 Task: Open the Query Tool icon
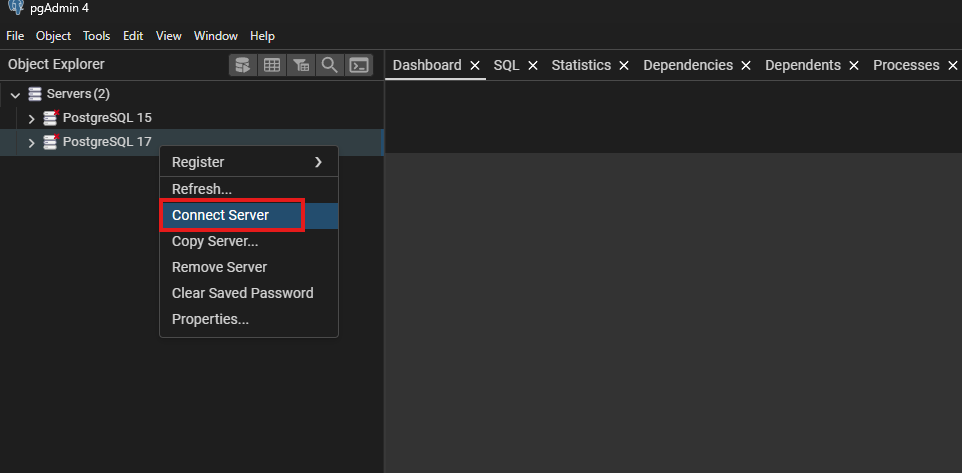tap(242, 65)
